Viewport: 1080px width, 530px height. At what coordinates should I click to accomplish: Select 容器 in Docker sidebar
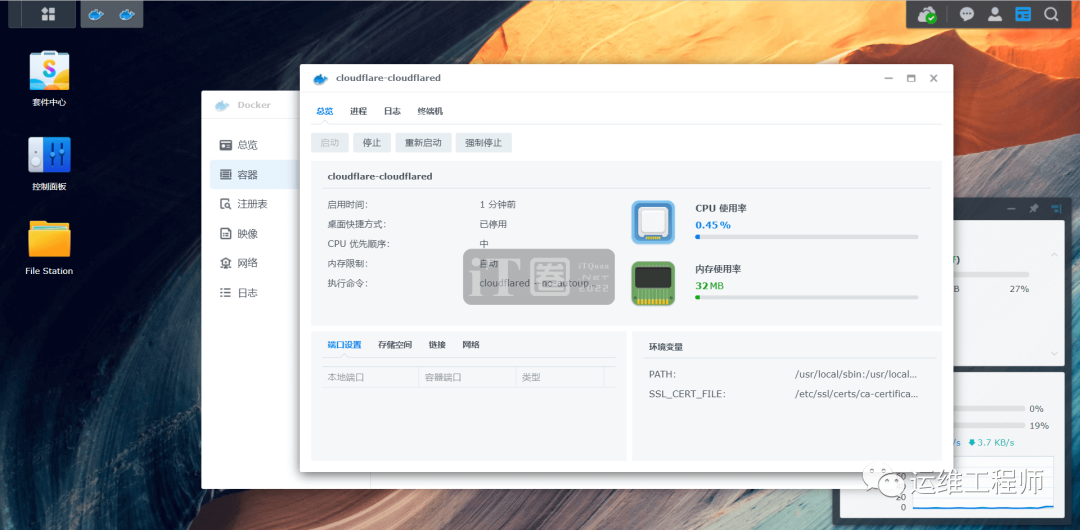pos(255,174)
